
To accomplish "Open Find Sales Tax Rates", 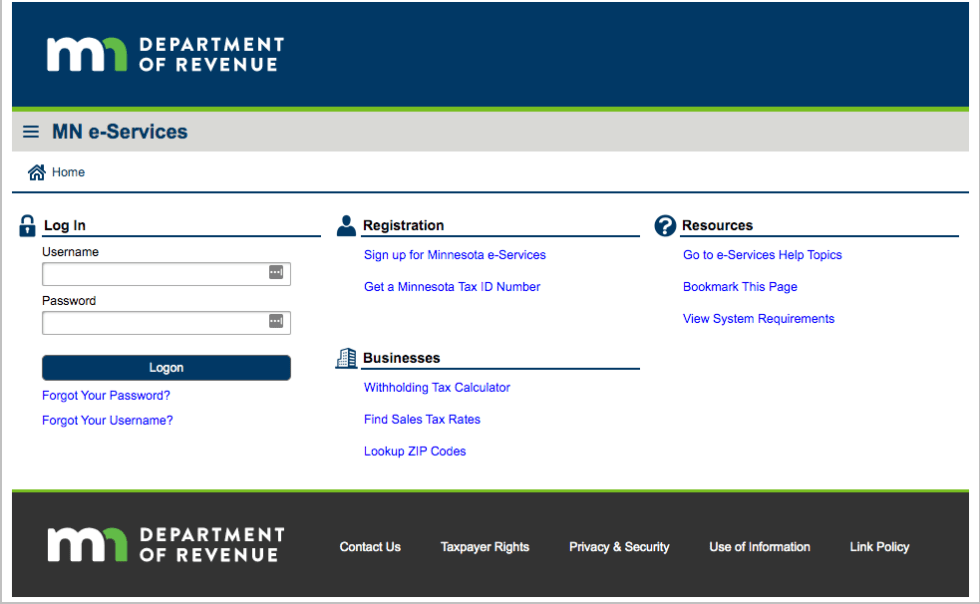I will point(422,419).
